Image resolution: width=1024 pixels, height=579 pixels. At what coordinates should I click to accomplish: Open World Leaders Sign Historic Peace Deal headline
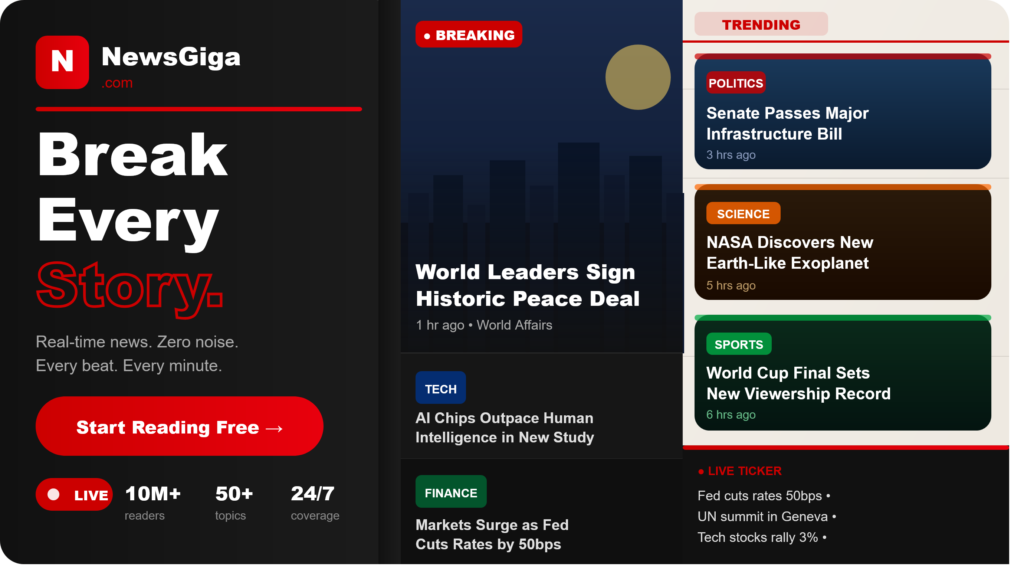528,285
